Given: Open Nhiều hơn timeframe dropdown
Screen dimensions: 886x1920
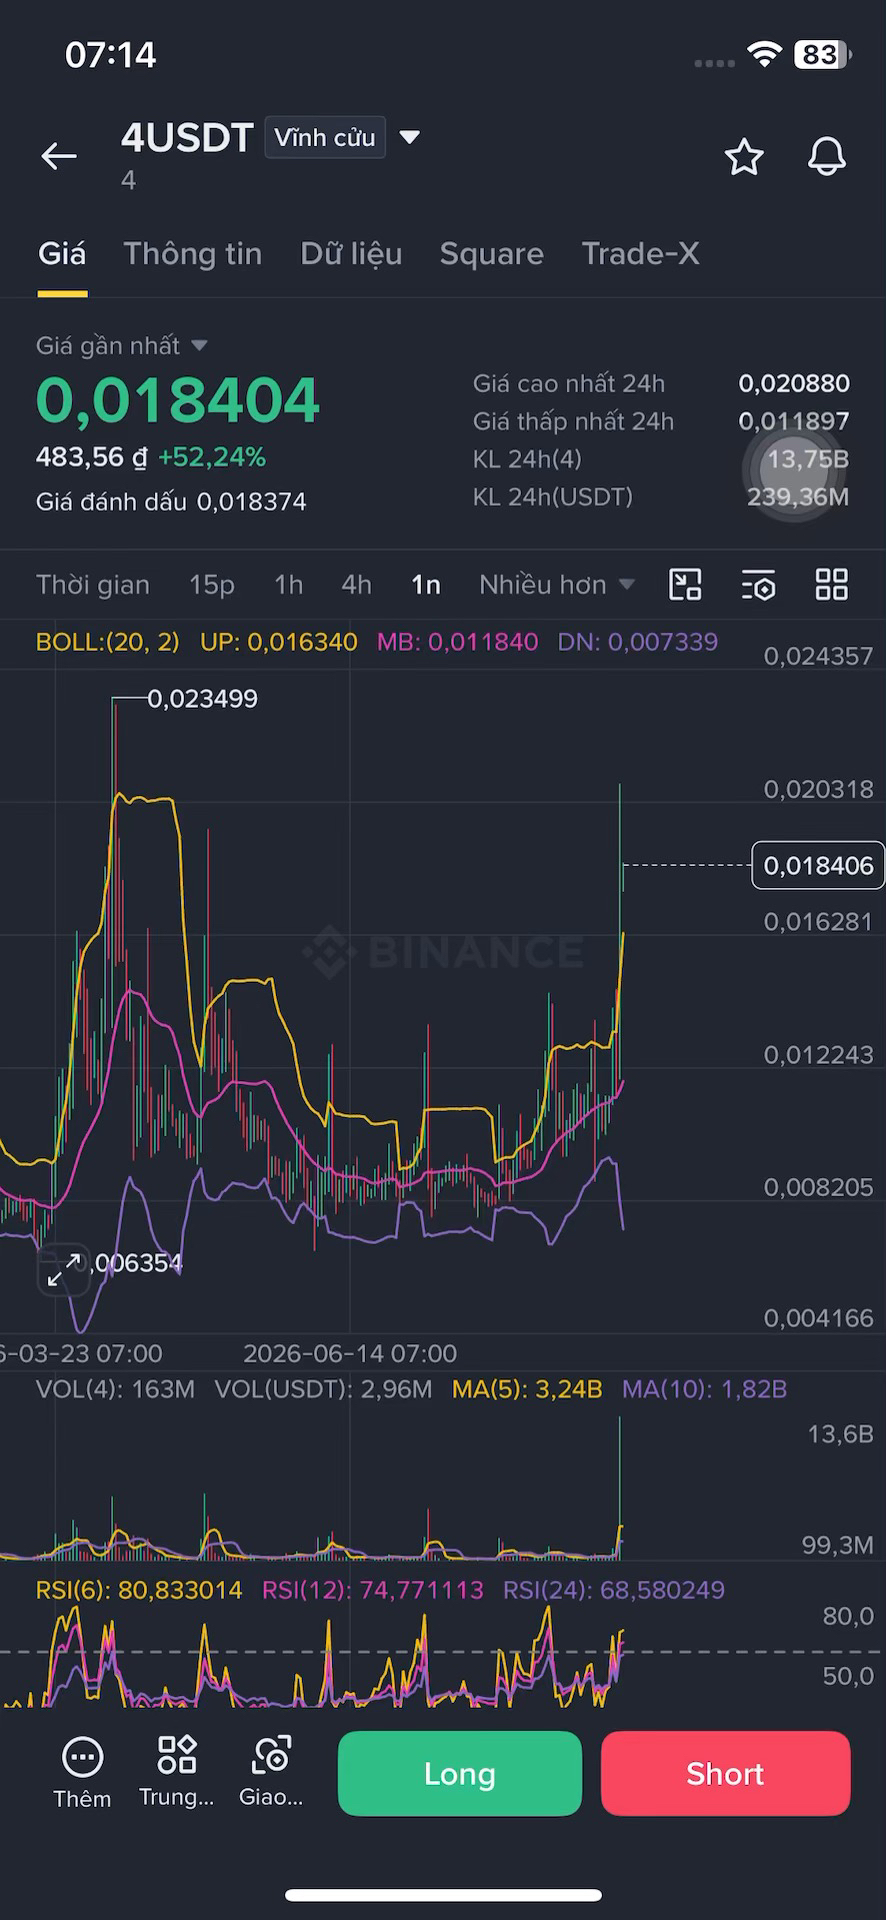Looking at the screenshot, I should pos(556,585).
